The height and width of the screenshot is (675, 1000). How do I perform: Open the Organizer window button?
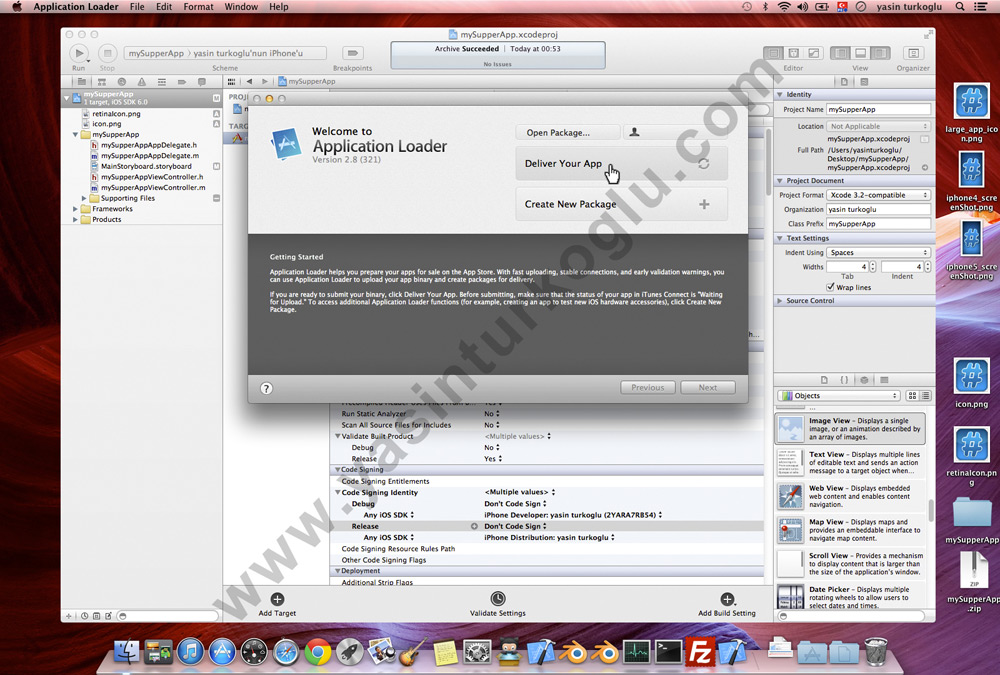913,54
